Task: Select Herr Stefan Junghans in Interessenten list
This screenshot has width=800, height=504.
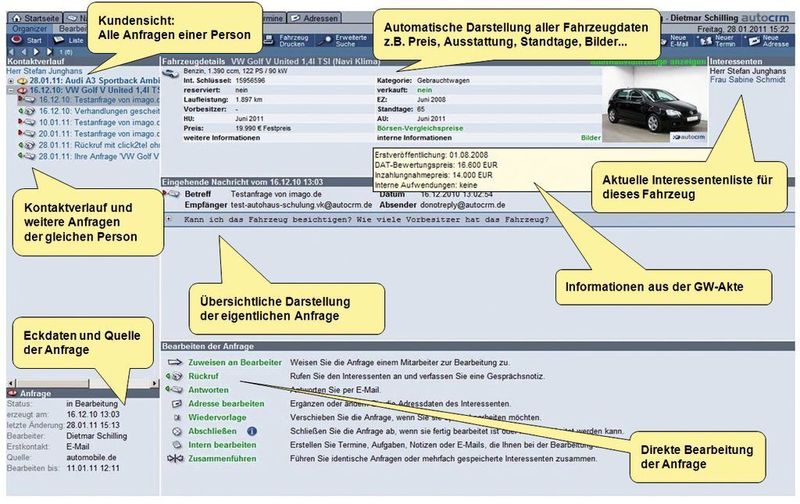Action: coord(747,71)
